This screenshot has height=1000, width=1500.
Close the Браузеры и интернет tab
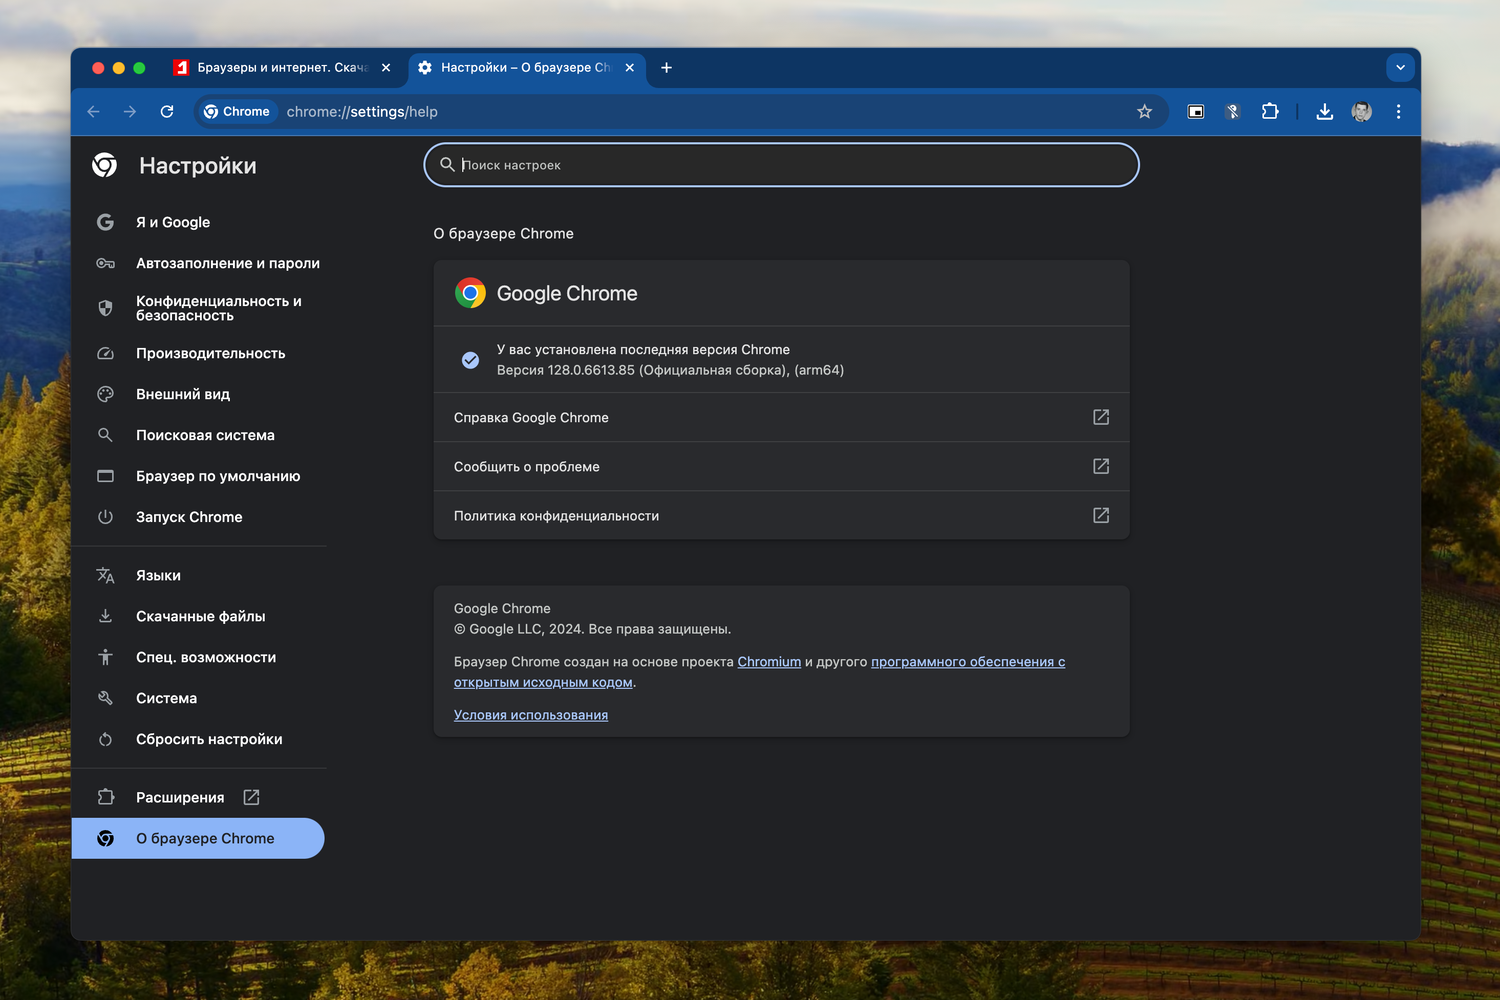386,68
